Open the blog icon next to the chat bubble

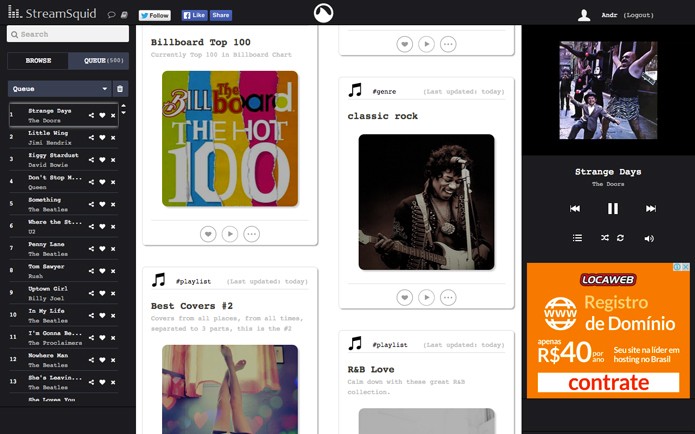coord(124,15)
